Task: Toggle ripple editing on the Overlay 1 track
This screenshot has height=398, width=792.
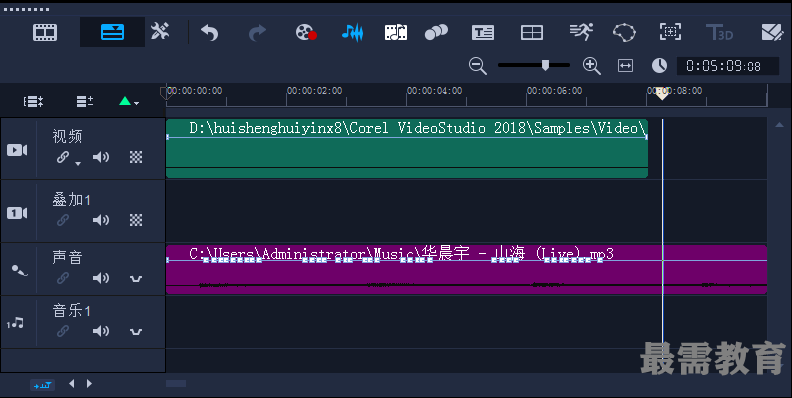Action: [63, 220]
